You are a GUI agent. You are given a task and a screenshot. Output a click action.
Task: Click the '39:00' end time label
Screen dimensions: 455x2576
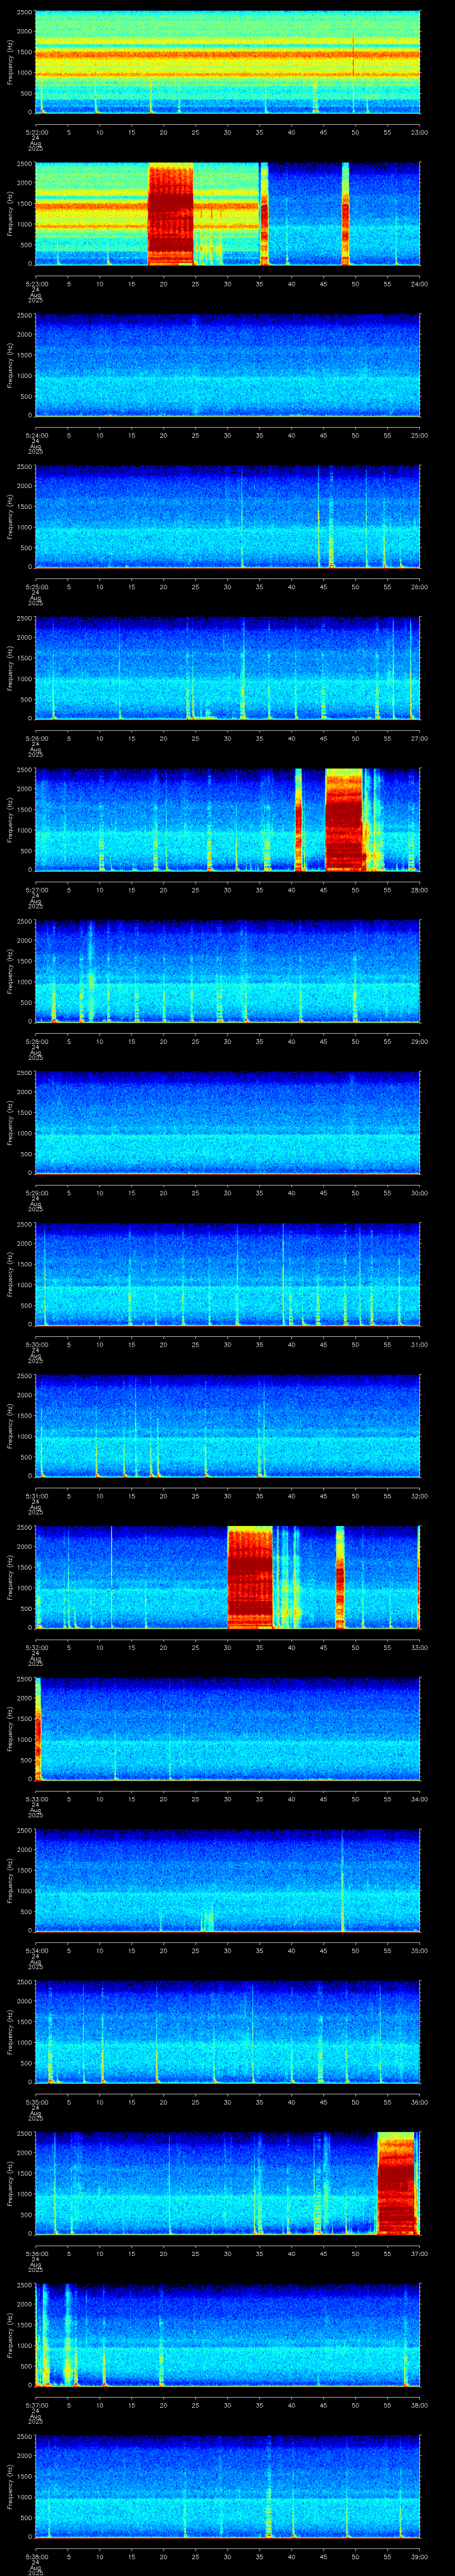[x=419, y=2556]
